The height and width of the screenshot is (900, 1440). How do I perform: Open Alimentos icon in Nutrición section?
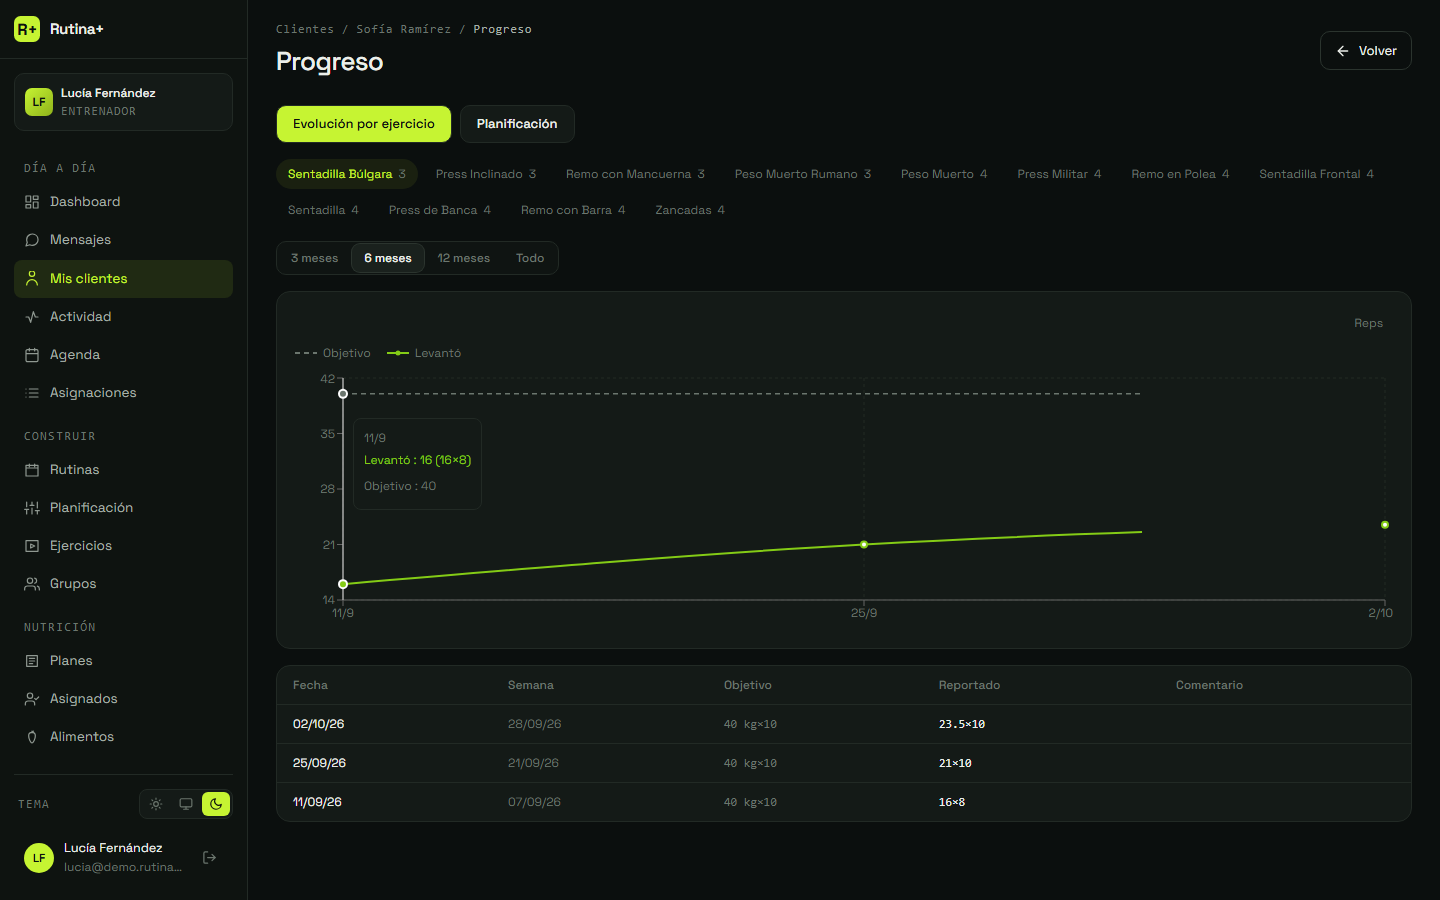[32, 737]
